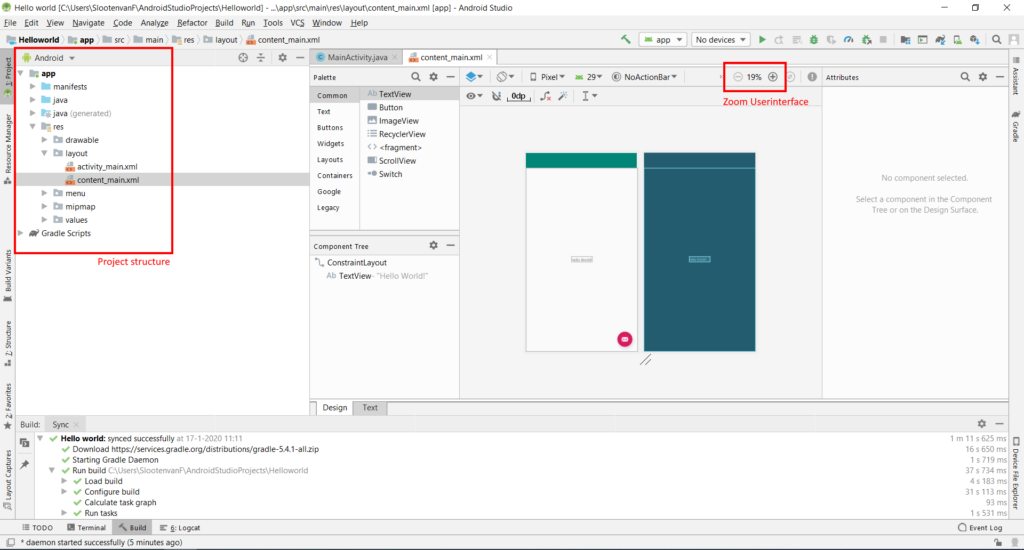Open Project panel gear settings
Viewport: 1024px width, 550px height.
click(x=282, y=57)
